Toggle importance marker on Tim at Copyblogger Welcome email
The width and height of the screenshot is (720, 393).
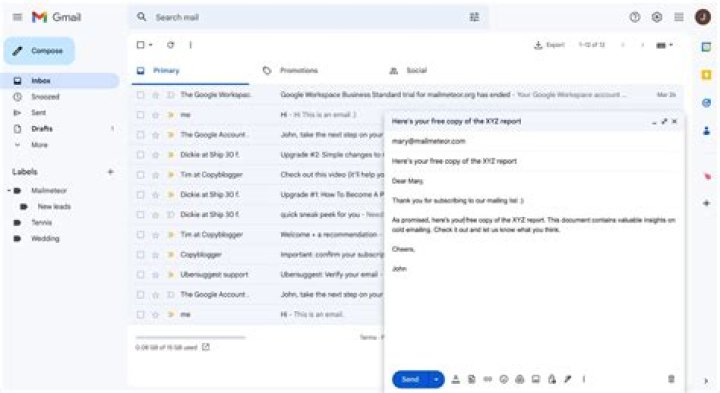171,235
